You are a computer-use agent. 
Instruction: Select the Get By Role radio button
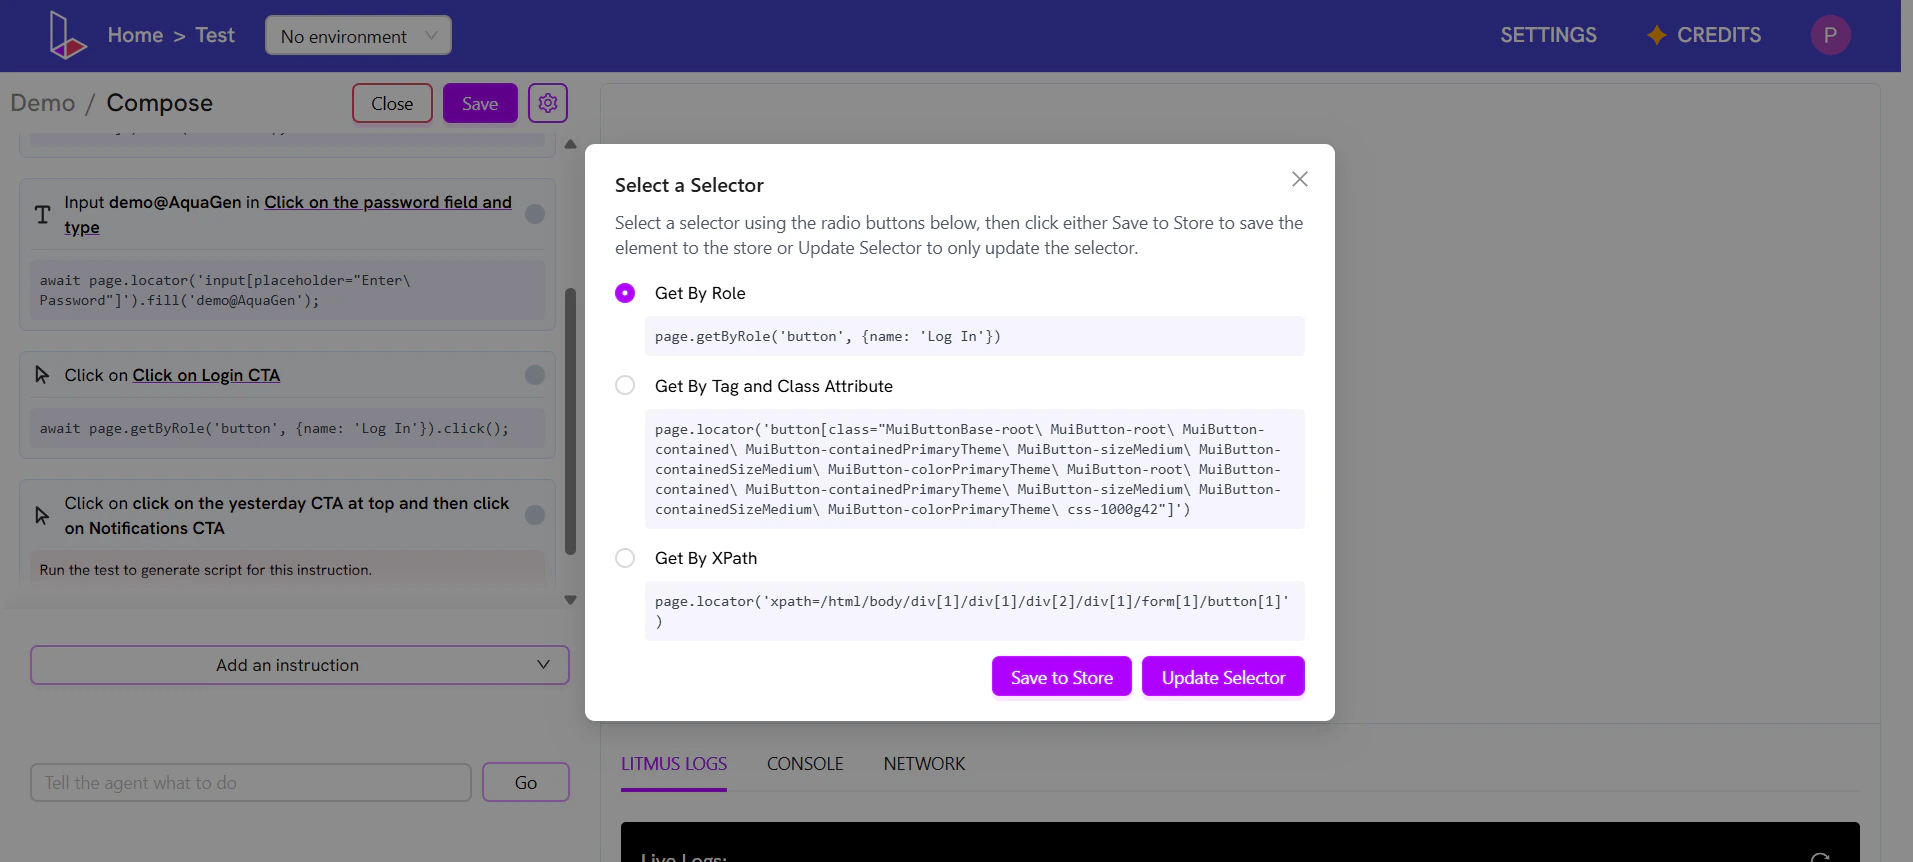coord(625,293)
